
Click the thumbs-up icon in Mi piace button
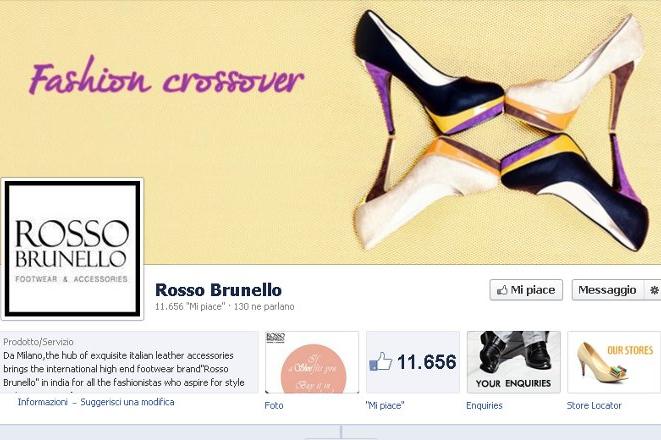click(x=502, y=290)
